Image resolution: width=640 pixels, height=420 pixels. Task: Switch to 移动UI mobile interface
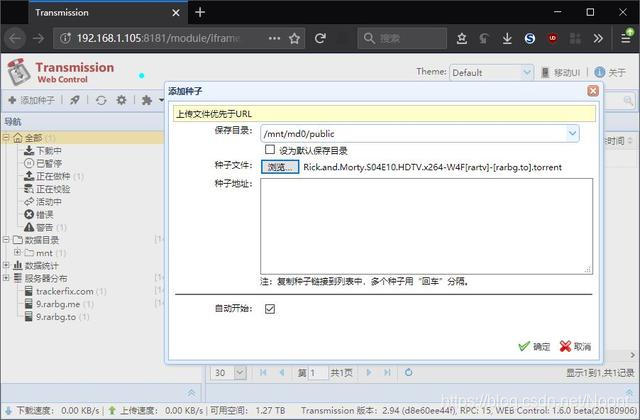(x=561, y=73)
